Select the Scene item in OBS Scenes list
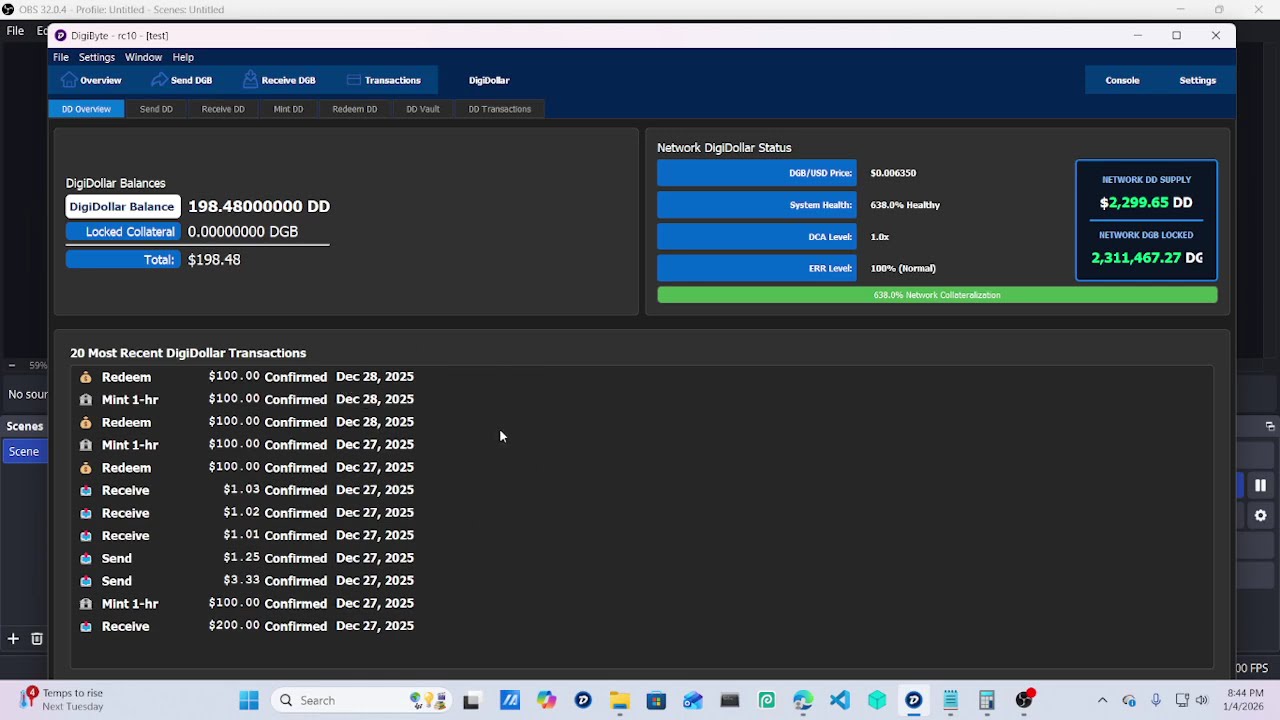 pos(24,451)
